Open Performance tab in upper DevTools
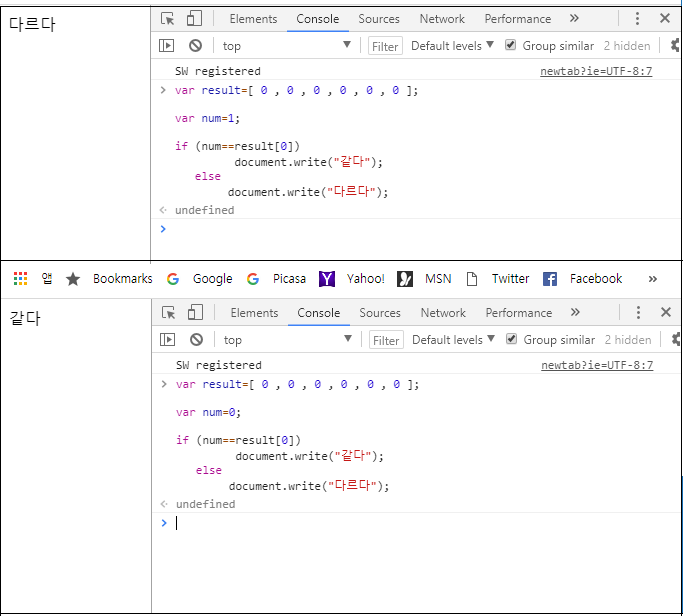 click(x=517, y=19)
